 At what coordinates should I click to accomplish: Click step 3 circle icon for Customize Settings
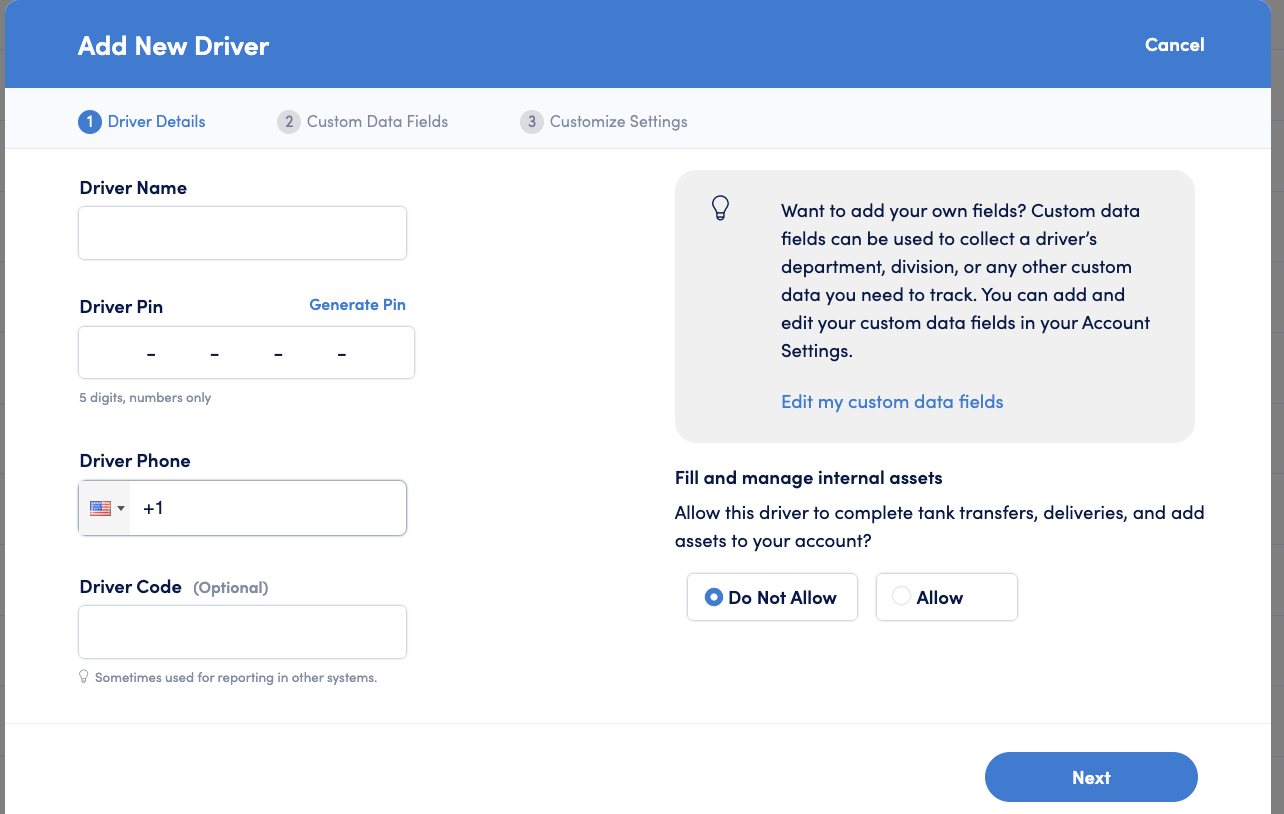point(532,122)
